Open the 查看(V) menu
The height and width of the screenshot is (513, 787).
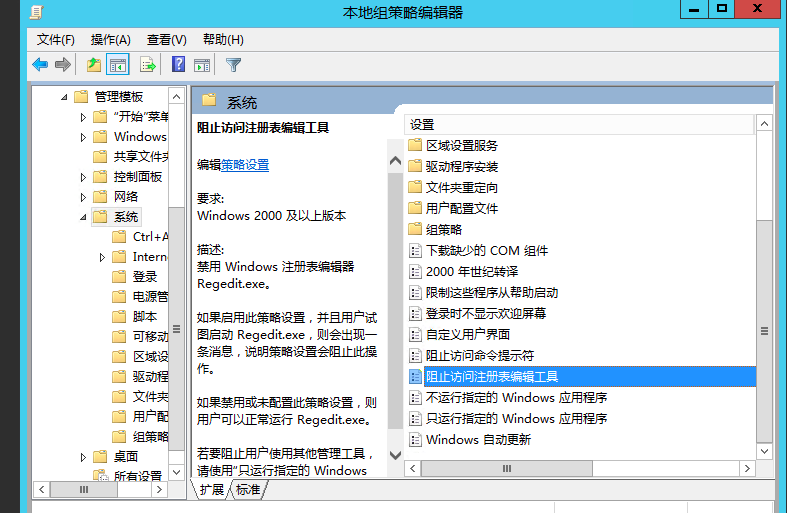pos(167,40)
